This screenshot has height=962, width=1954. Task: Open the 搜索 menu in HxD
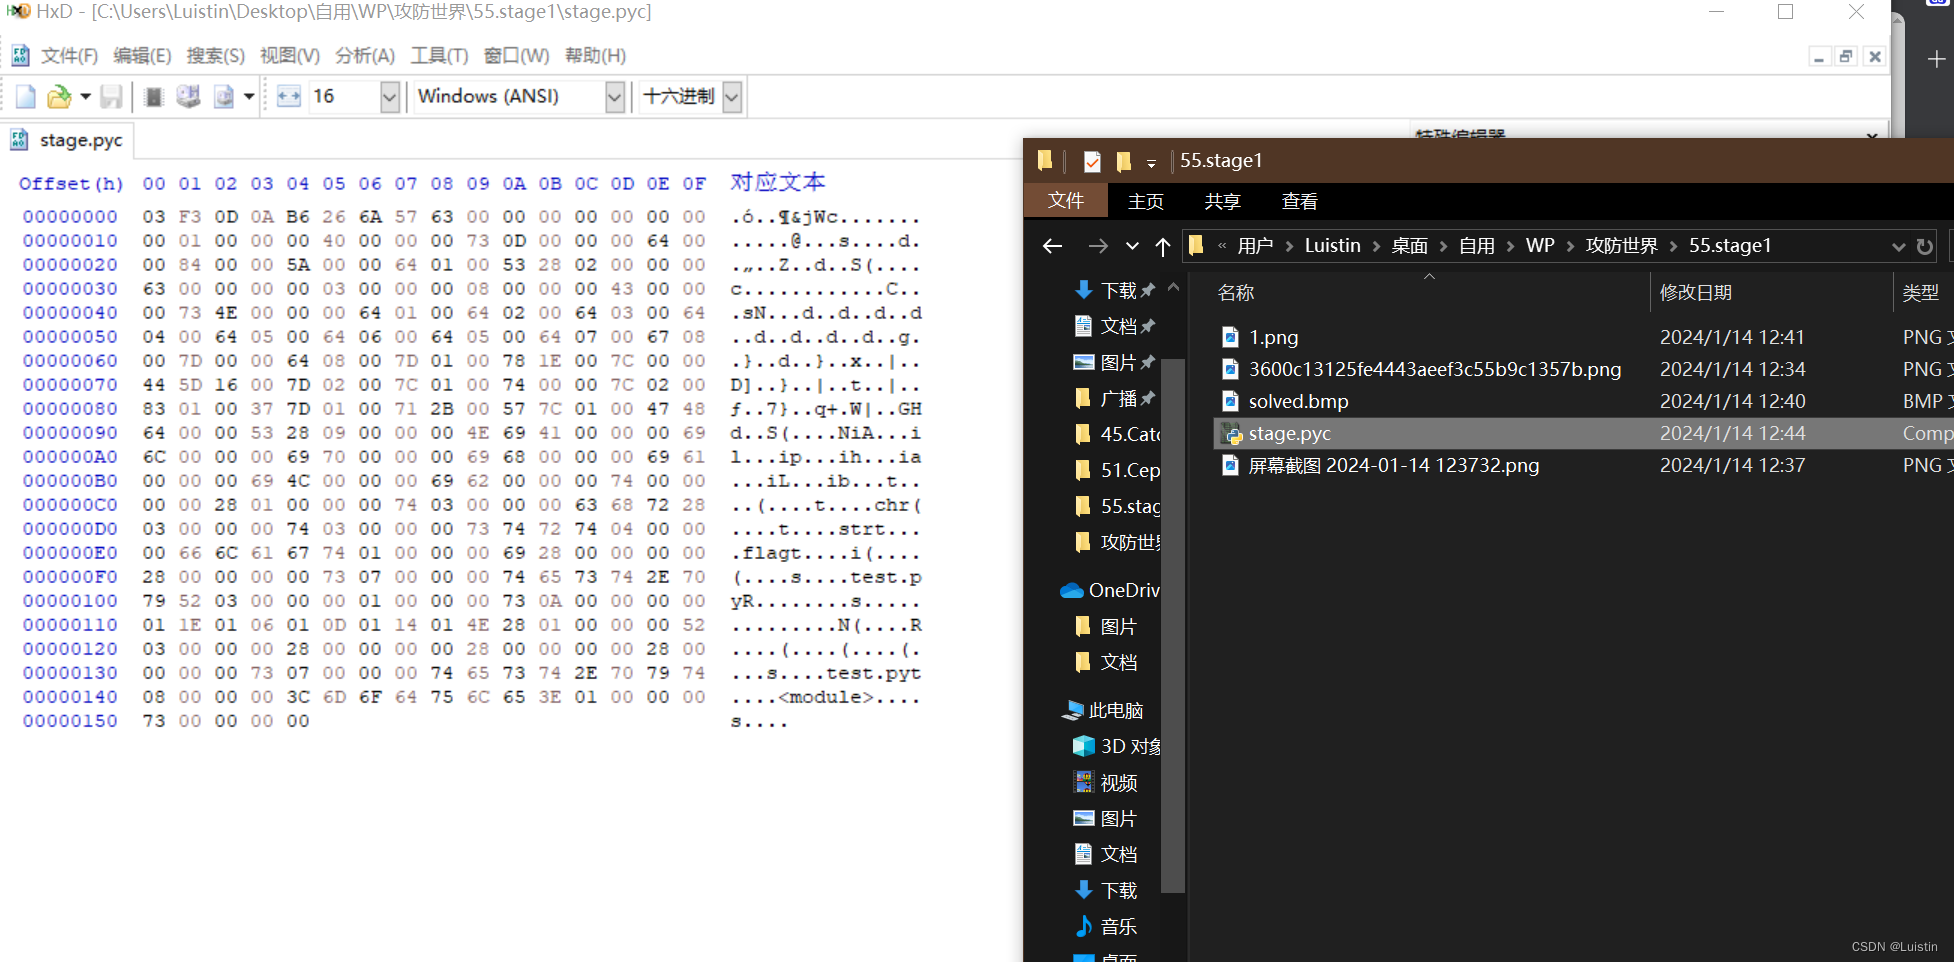tap(214, 55)
